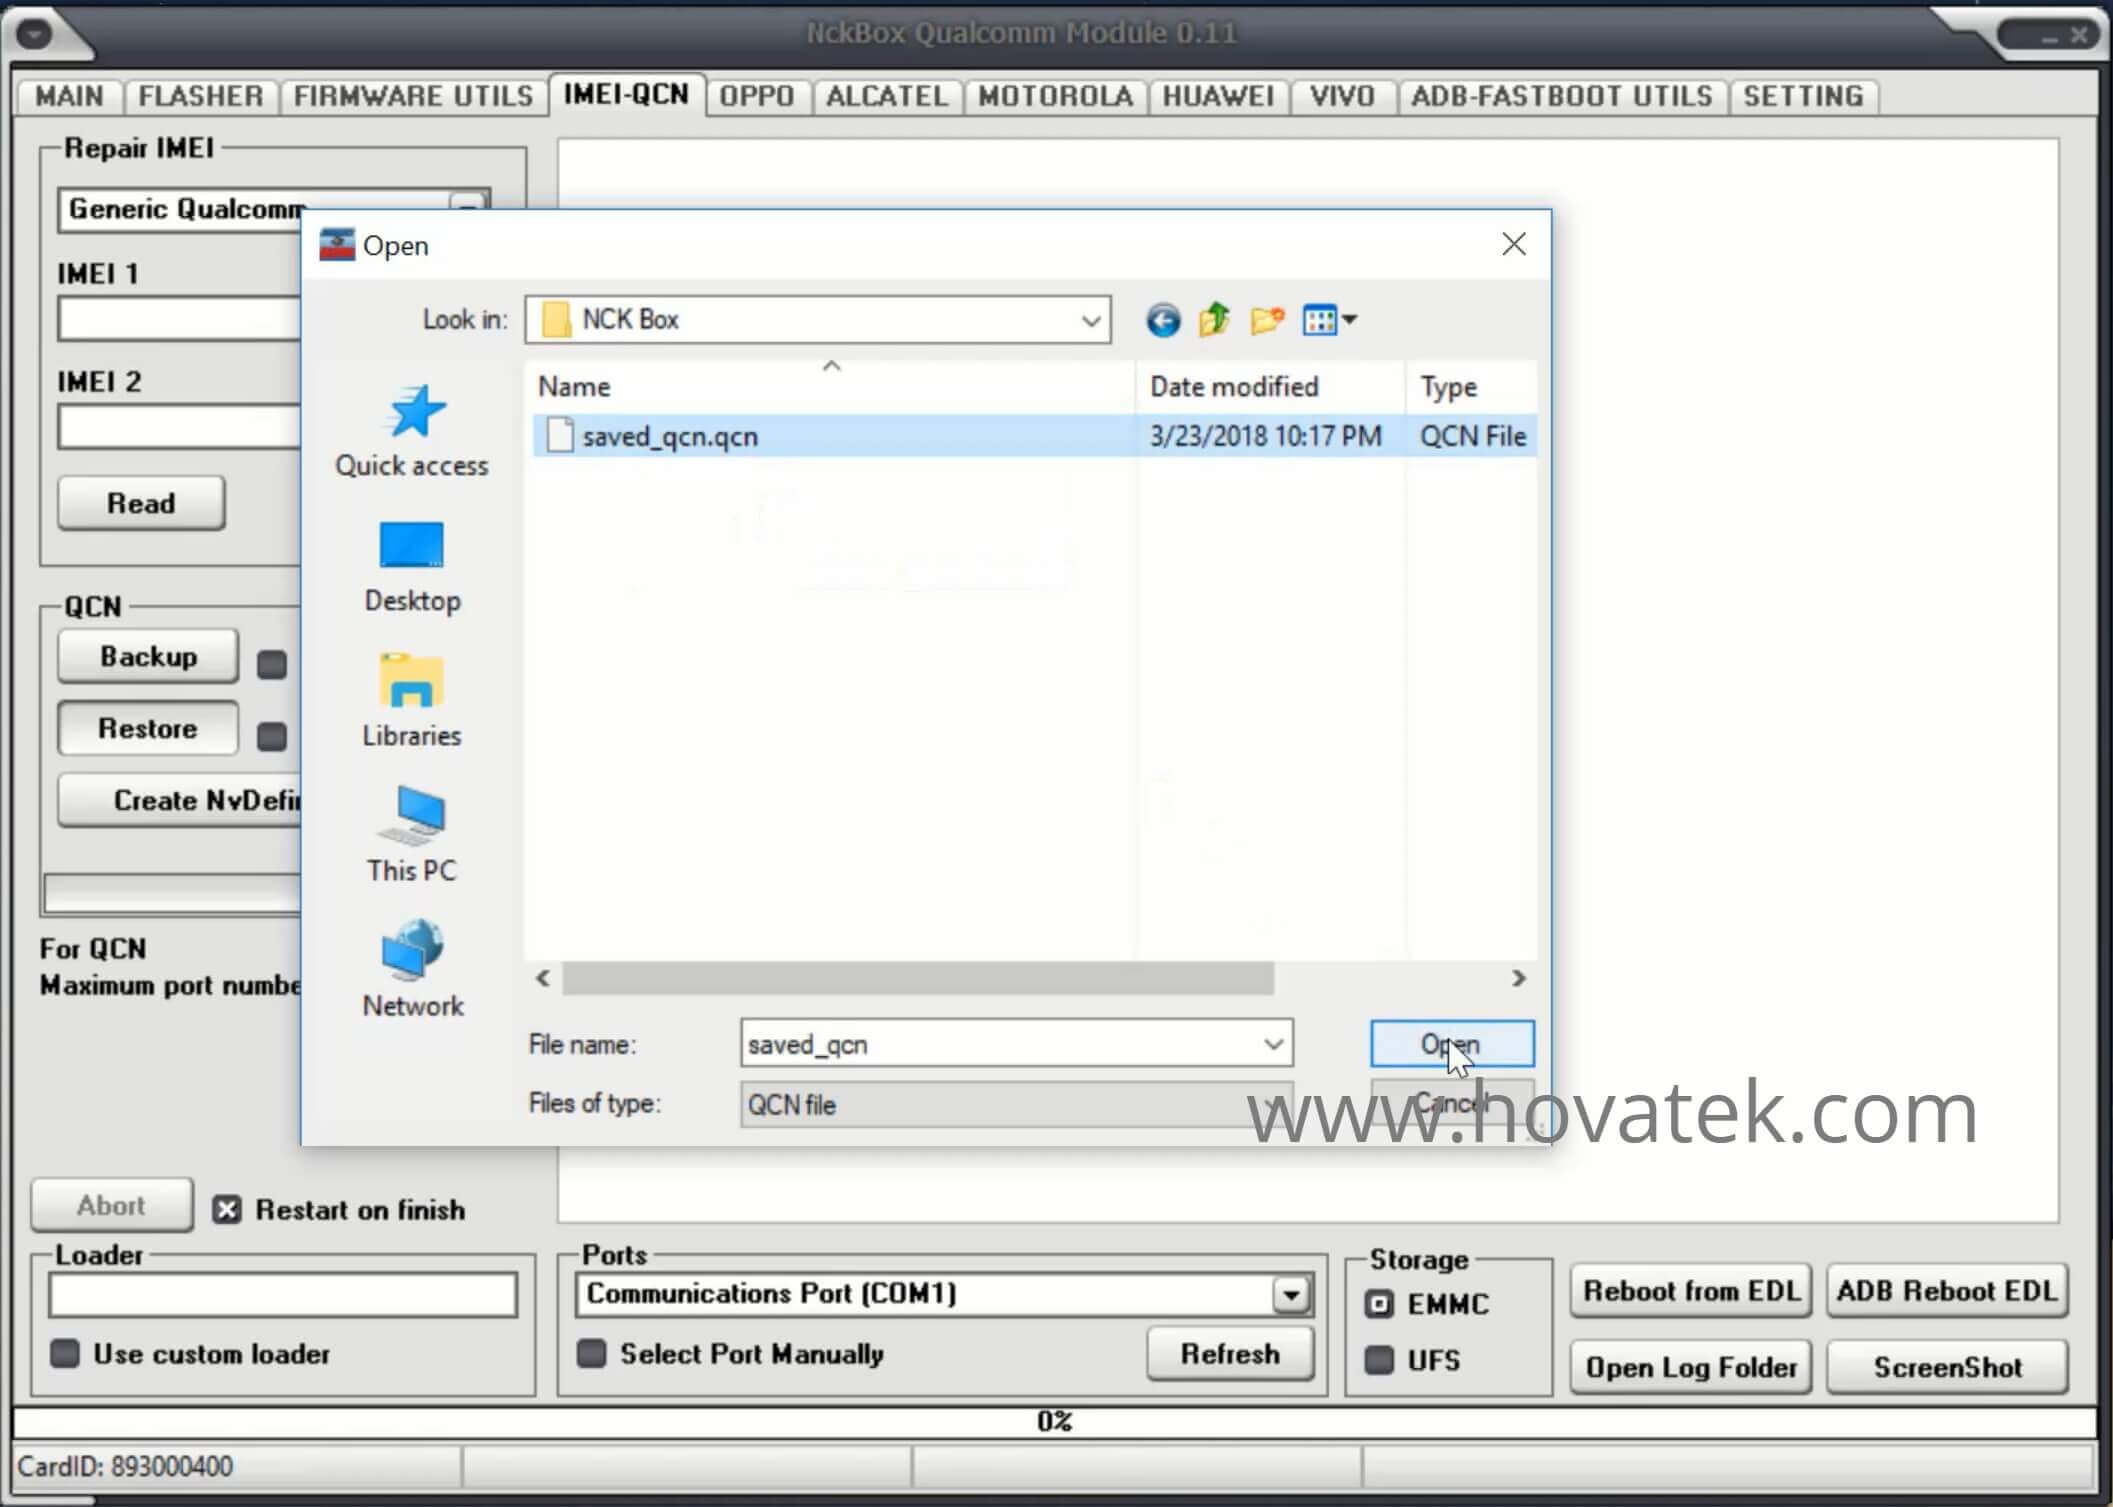Click the Create NvDefinition button
The height and width of the screenshot is (1507, 2113).
click(x=180, y=801)
